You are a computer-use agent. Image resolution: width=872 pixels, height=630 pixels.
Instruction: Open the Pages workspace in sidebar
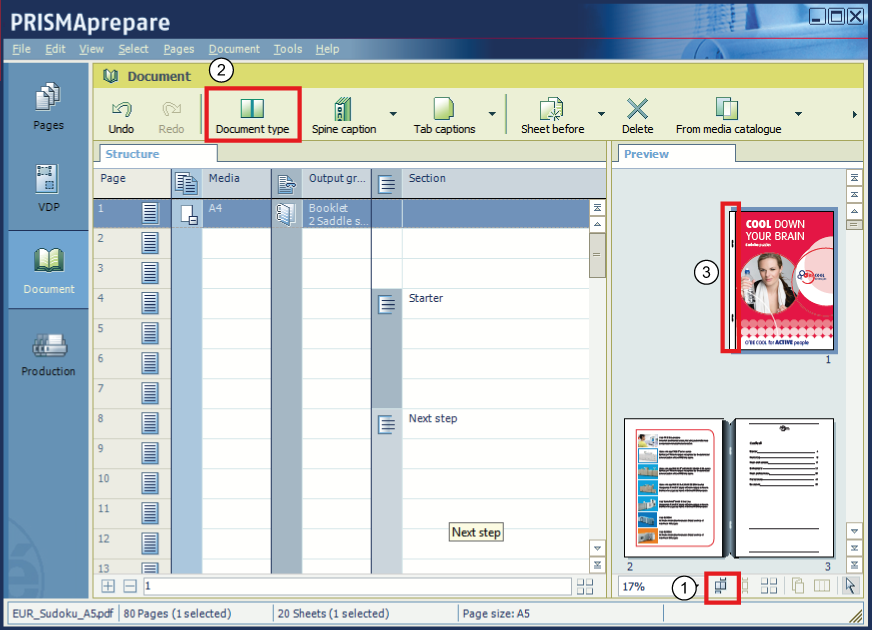49,107
